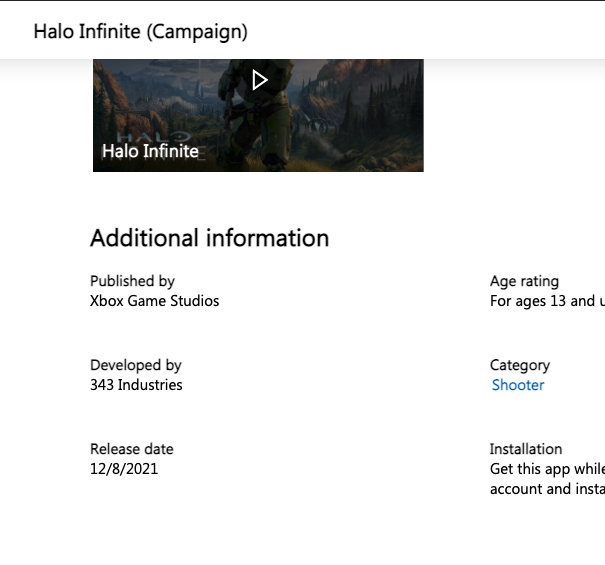
Task: Open the Halo Infinite trailer thumbnail
Action: [258, 115]
